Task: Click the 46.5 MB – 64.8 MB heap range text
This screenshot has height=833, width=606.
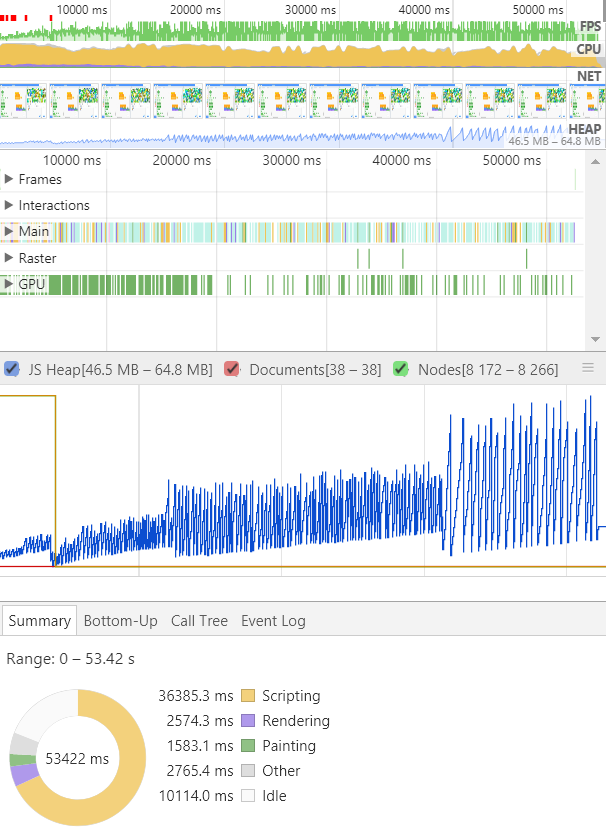Action: point(554,141)
